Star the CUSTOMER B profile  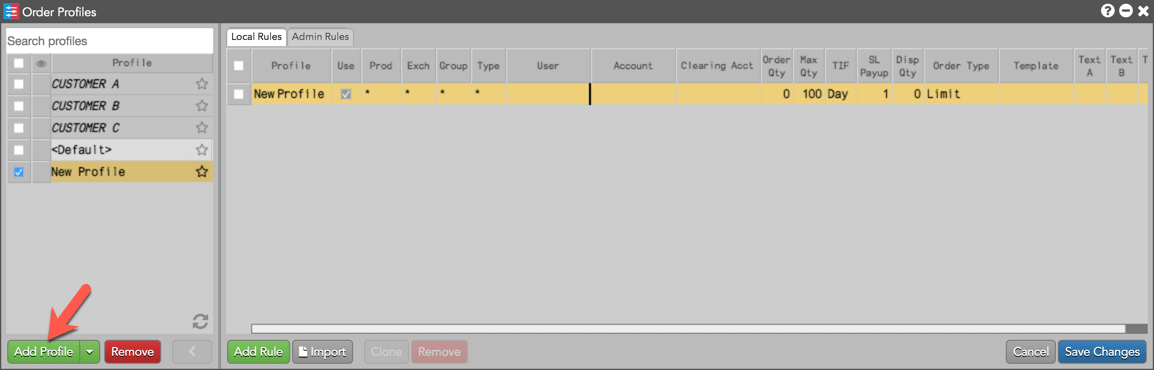pos(202,106)
